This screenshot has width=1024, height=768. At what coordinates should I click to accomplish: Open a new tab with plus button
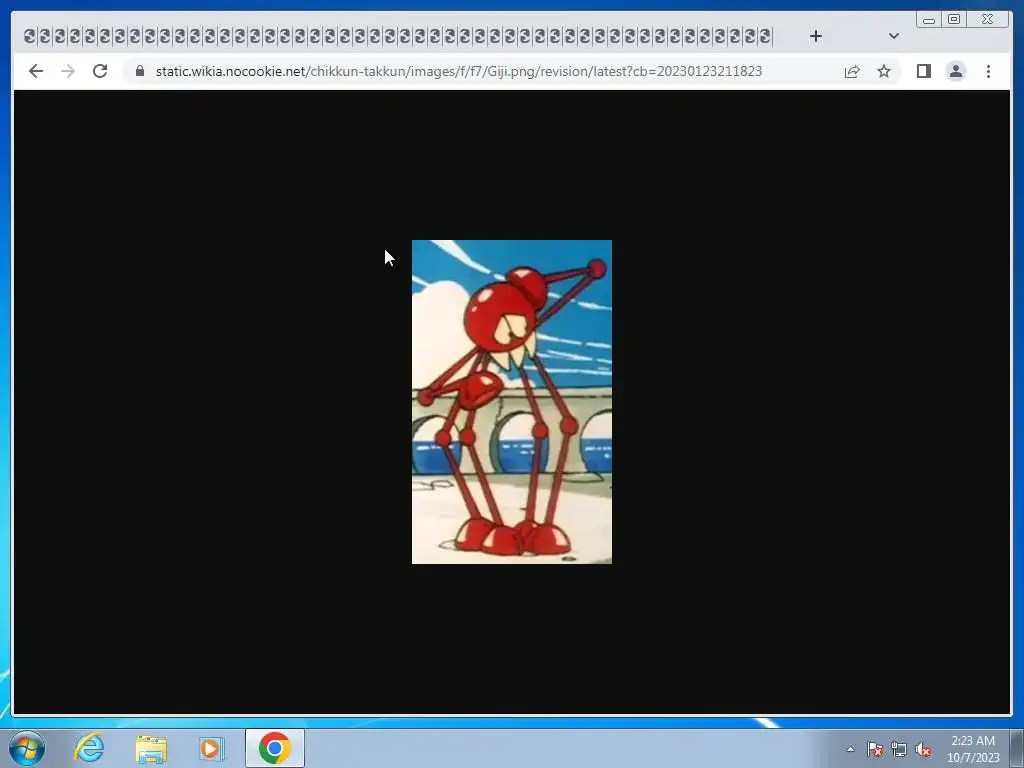click(x=816, y=36)
